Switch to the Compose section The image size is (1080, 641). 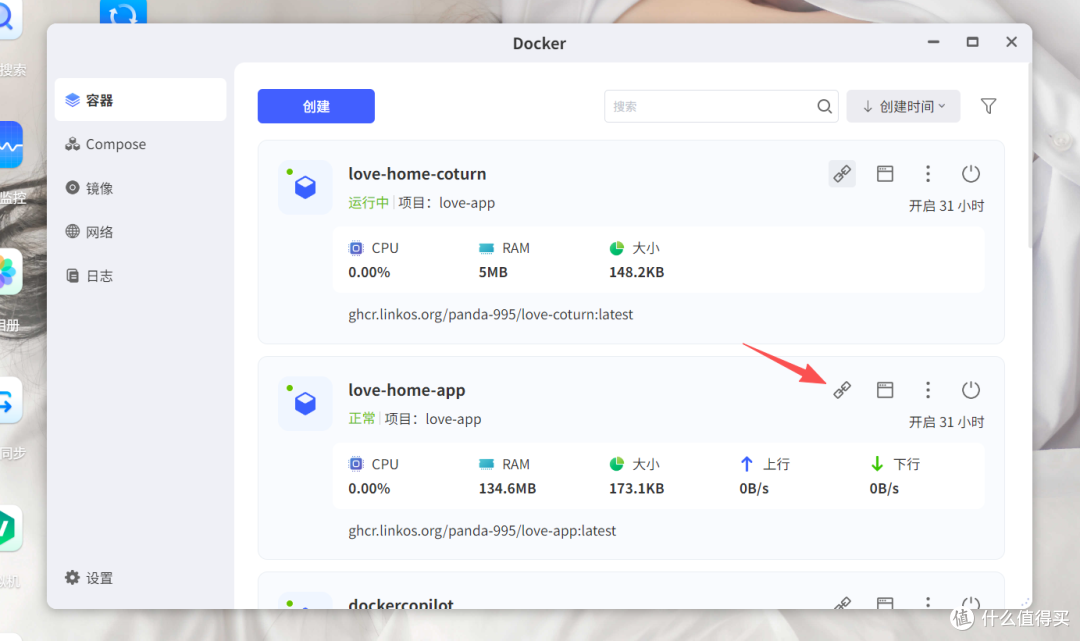coord(141,144)
